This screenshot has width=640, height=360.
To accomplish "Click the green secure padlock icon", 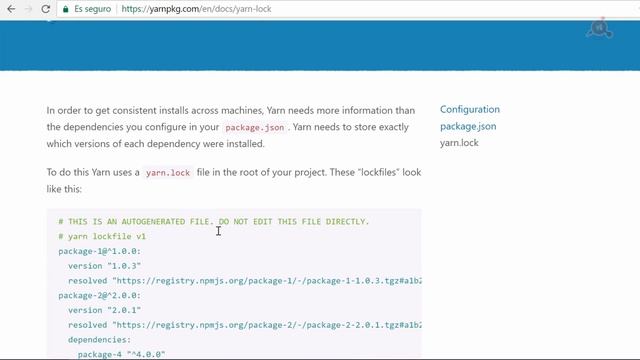I will click(65, 9).
